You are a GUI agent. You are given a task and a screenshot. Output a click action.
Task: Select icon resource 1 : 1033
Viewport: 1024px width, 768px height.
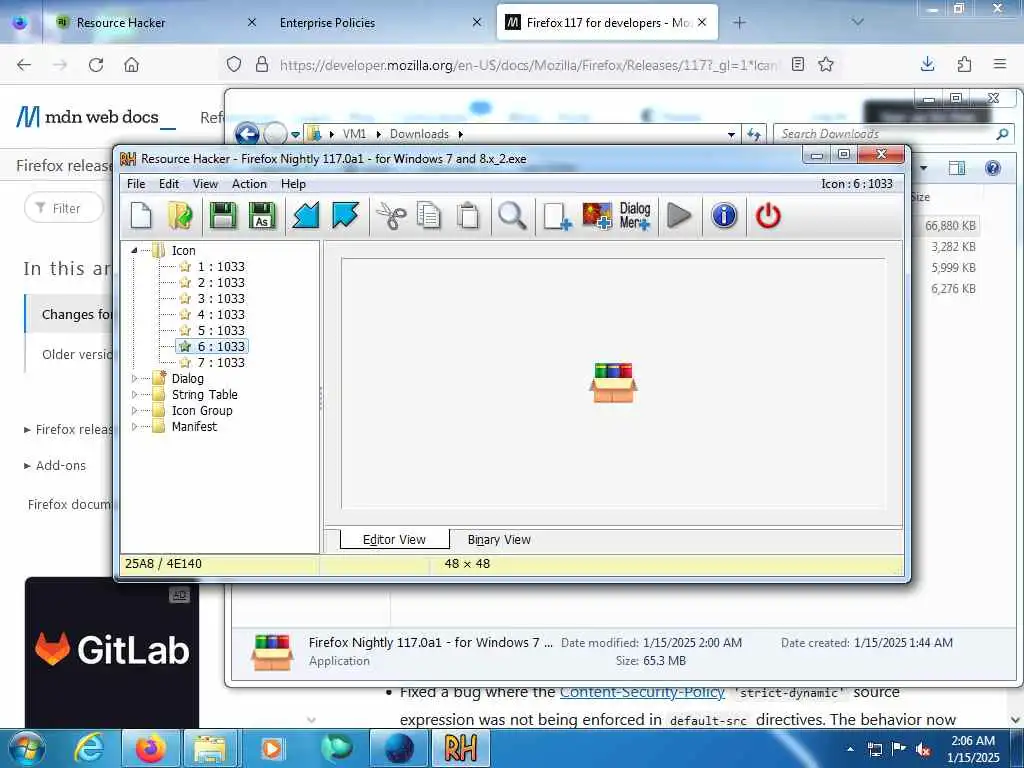pyautogui.click(x=221, y=266)
